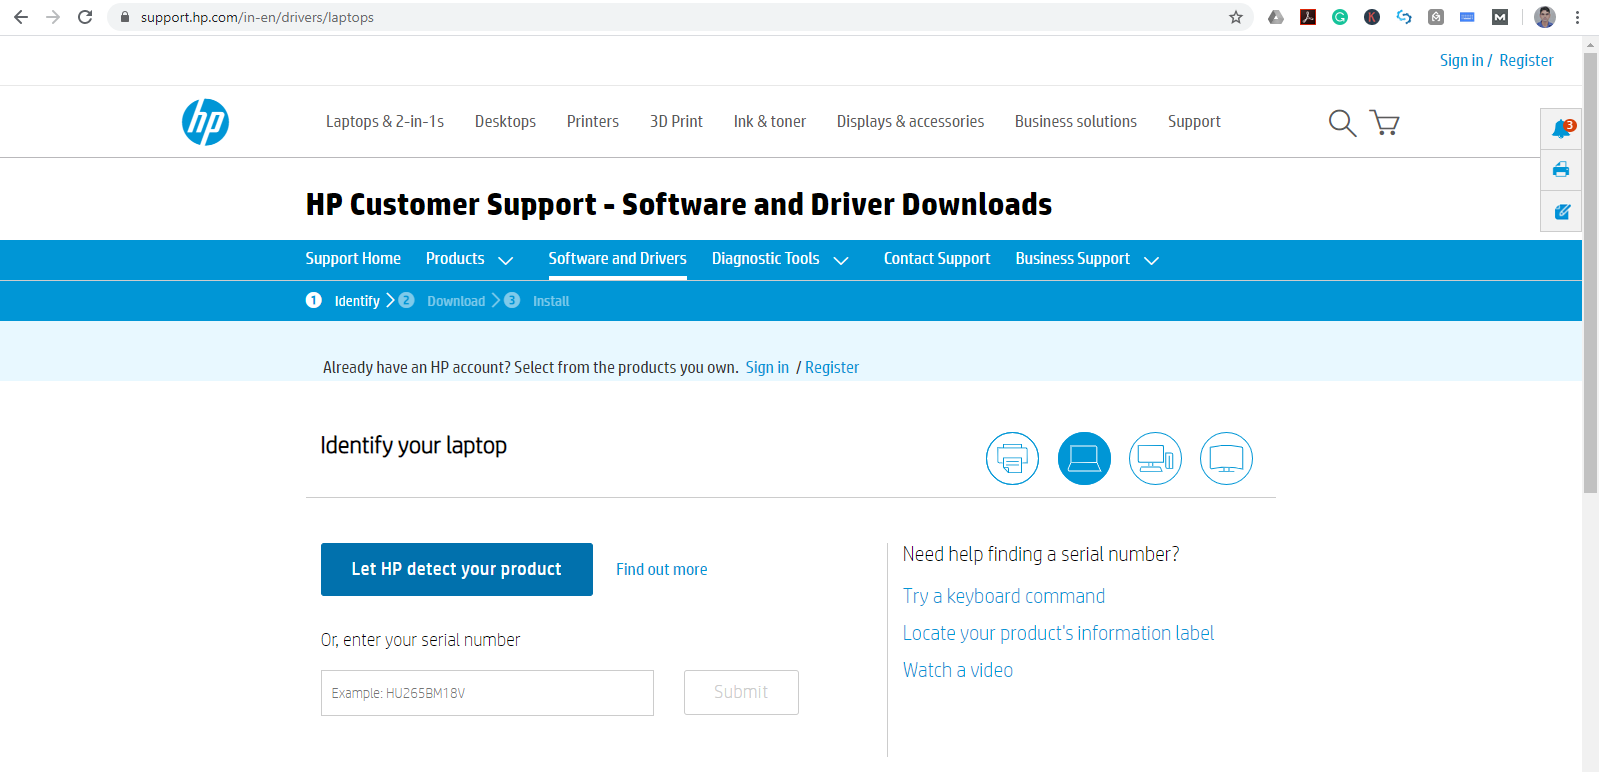
Task: Click the vertical page scrollbar thumb
Action: coord(1590,272)
